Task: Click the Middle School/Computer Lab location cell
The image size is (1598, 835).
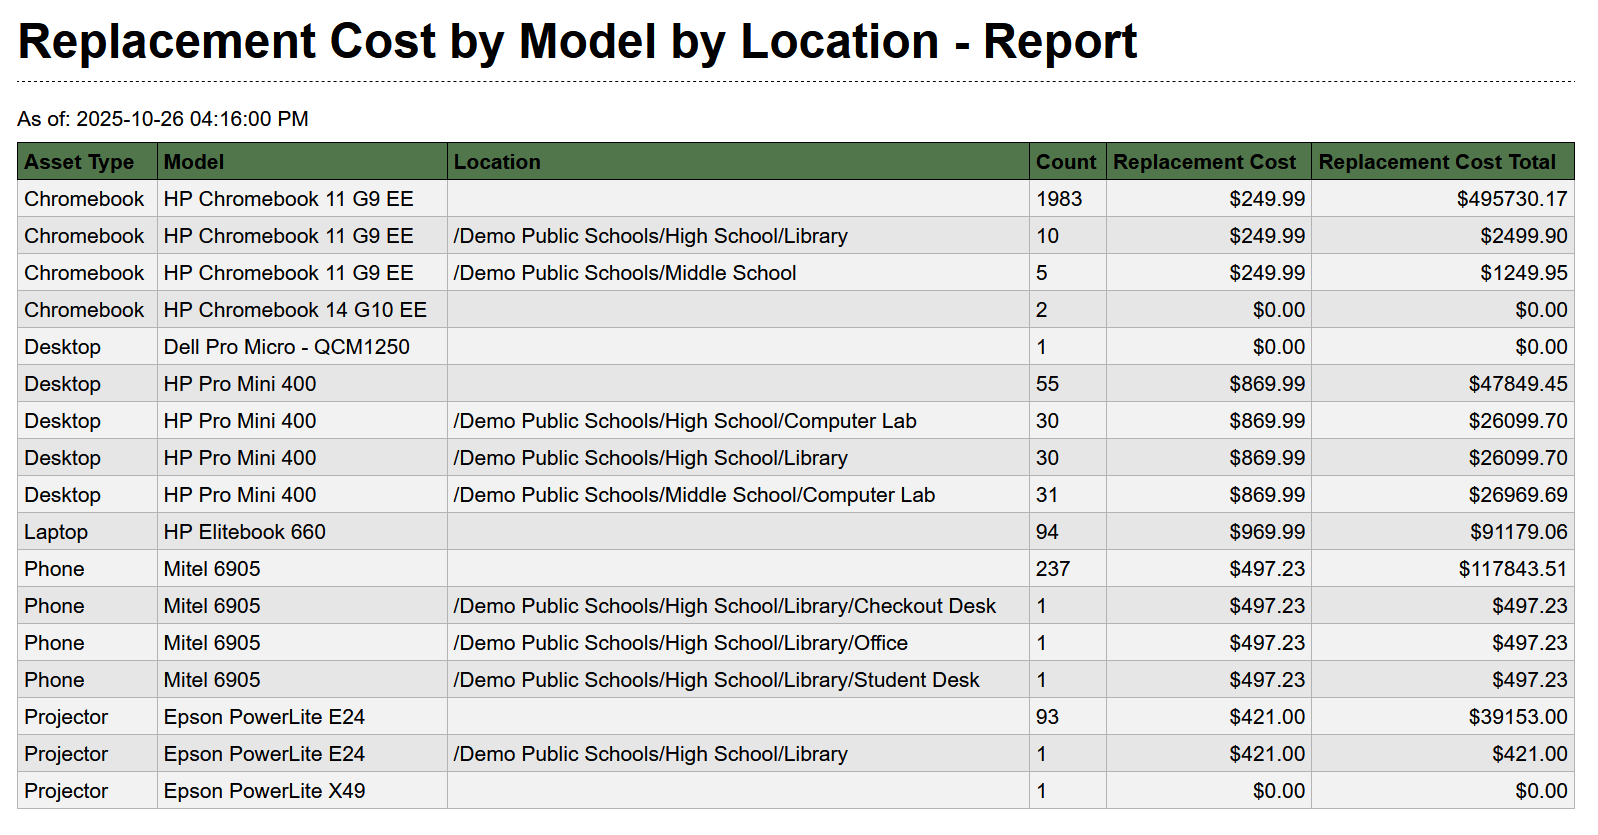Action: click(694, 495)
